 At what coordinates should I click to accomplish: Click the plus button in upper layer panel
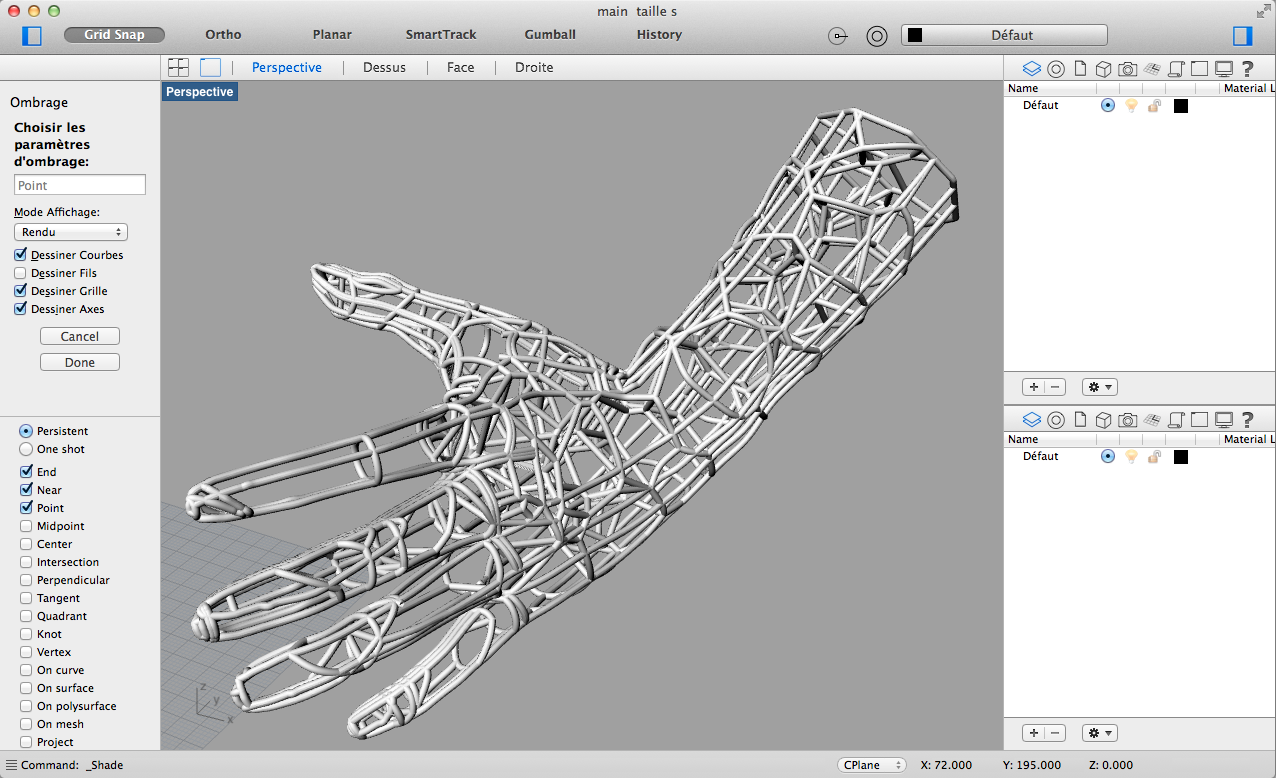1033,387
